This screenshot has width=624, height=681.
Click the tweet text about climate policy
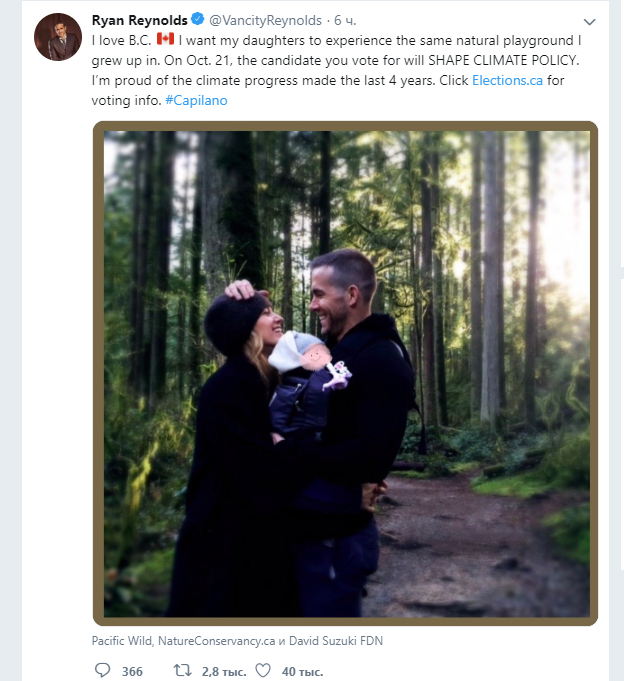coord(340,59)
